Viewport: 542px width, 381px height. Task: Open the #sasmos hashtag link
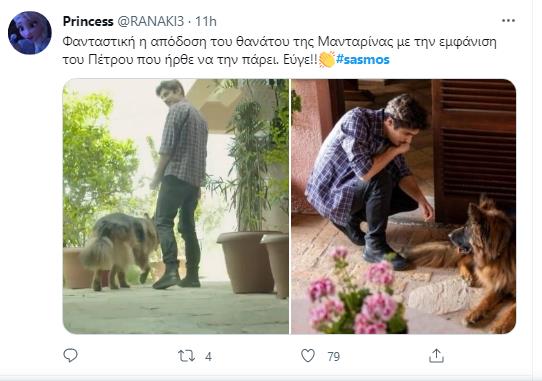click(363, 59)
